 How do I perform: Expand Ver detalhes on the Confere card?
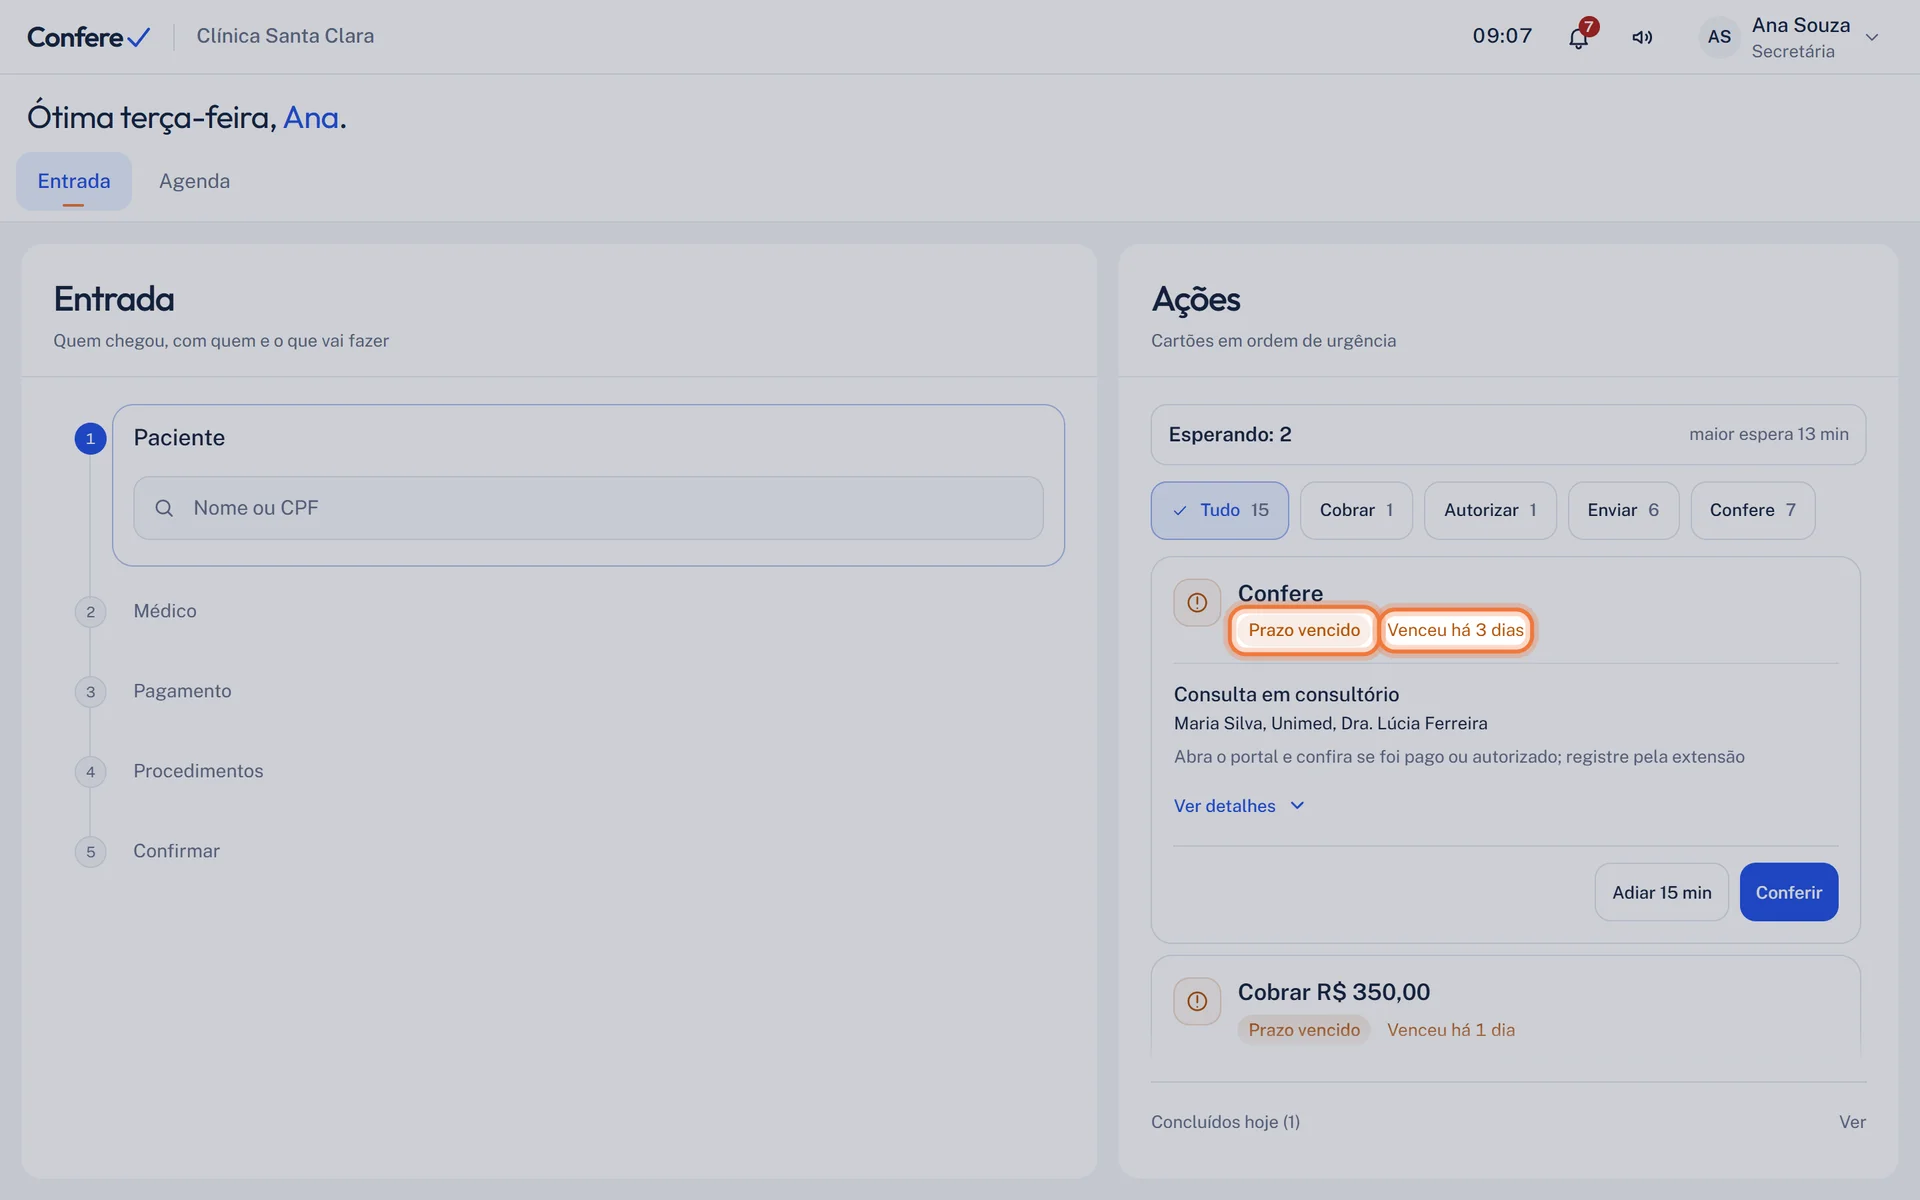click(x=1239, y=806)
